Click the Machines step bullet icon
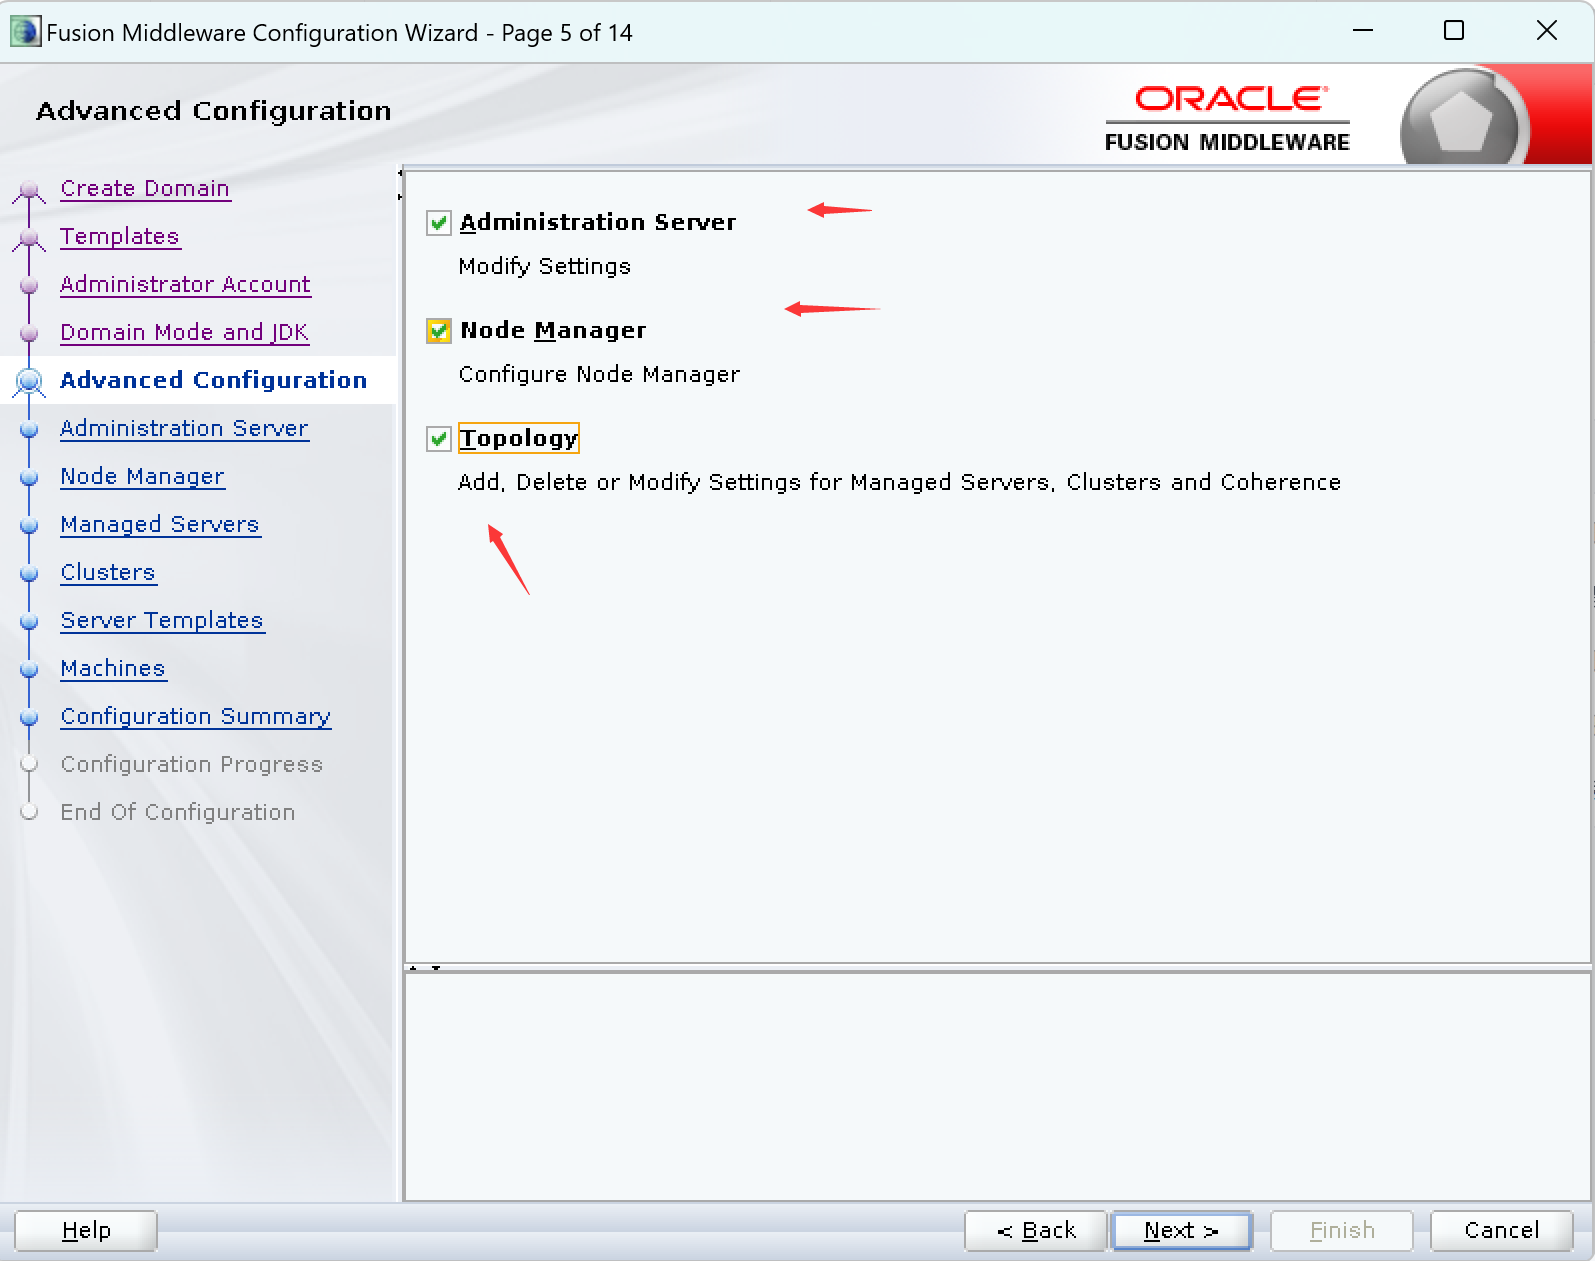 [29, 670]
